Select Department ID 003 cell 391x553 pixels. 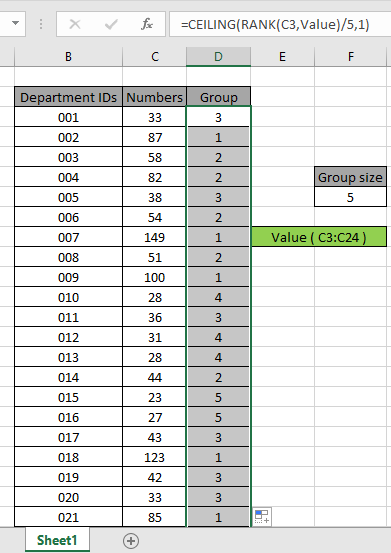click(68, 157)
